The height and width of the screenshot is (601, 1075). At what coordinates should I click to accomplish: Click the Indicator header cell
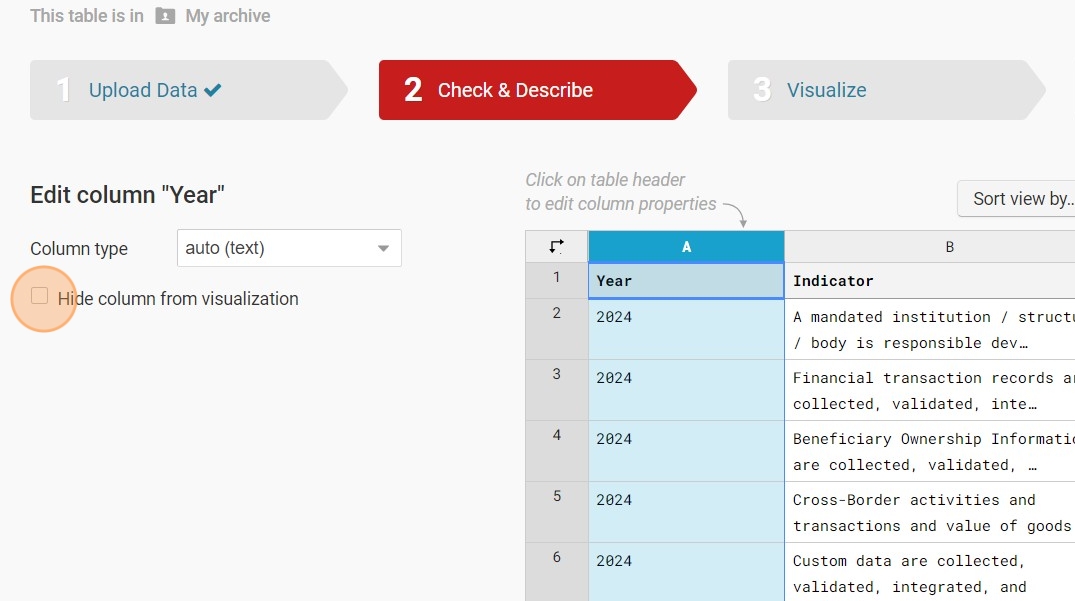coord(930,281)
